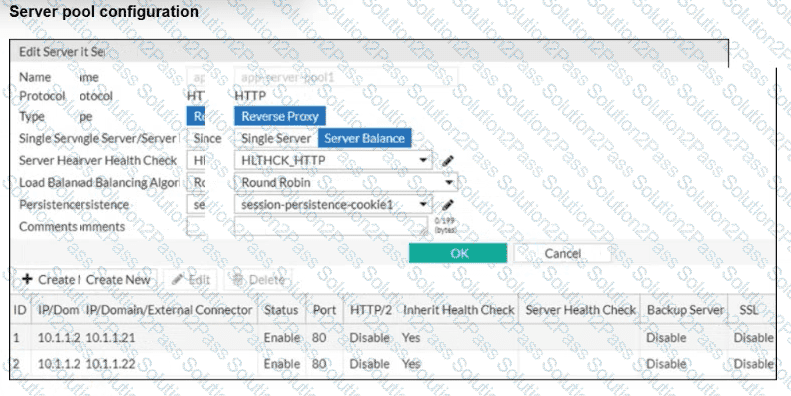The width and height of the screenshot is (791, 396).
Task: Open the session-persistence-cookie1 dropdown
Action: point(333,204)
